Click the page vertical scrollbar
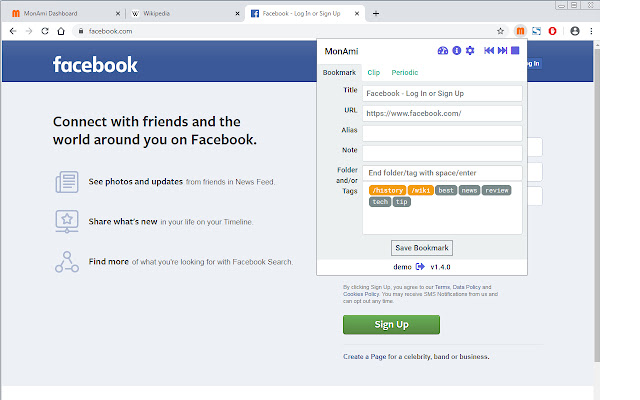The height and width of the screenshot is (400, 640). pos(597,204)
